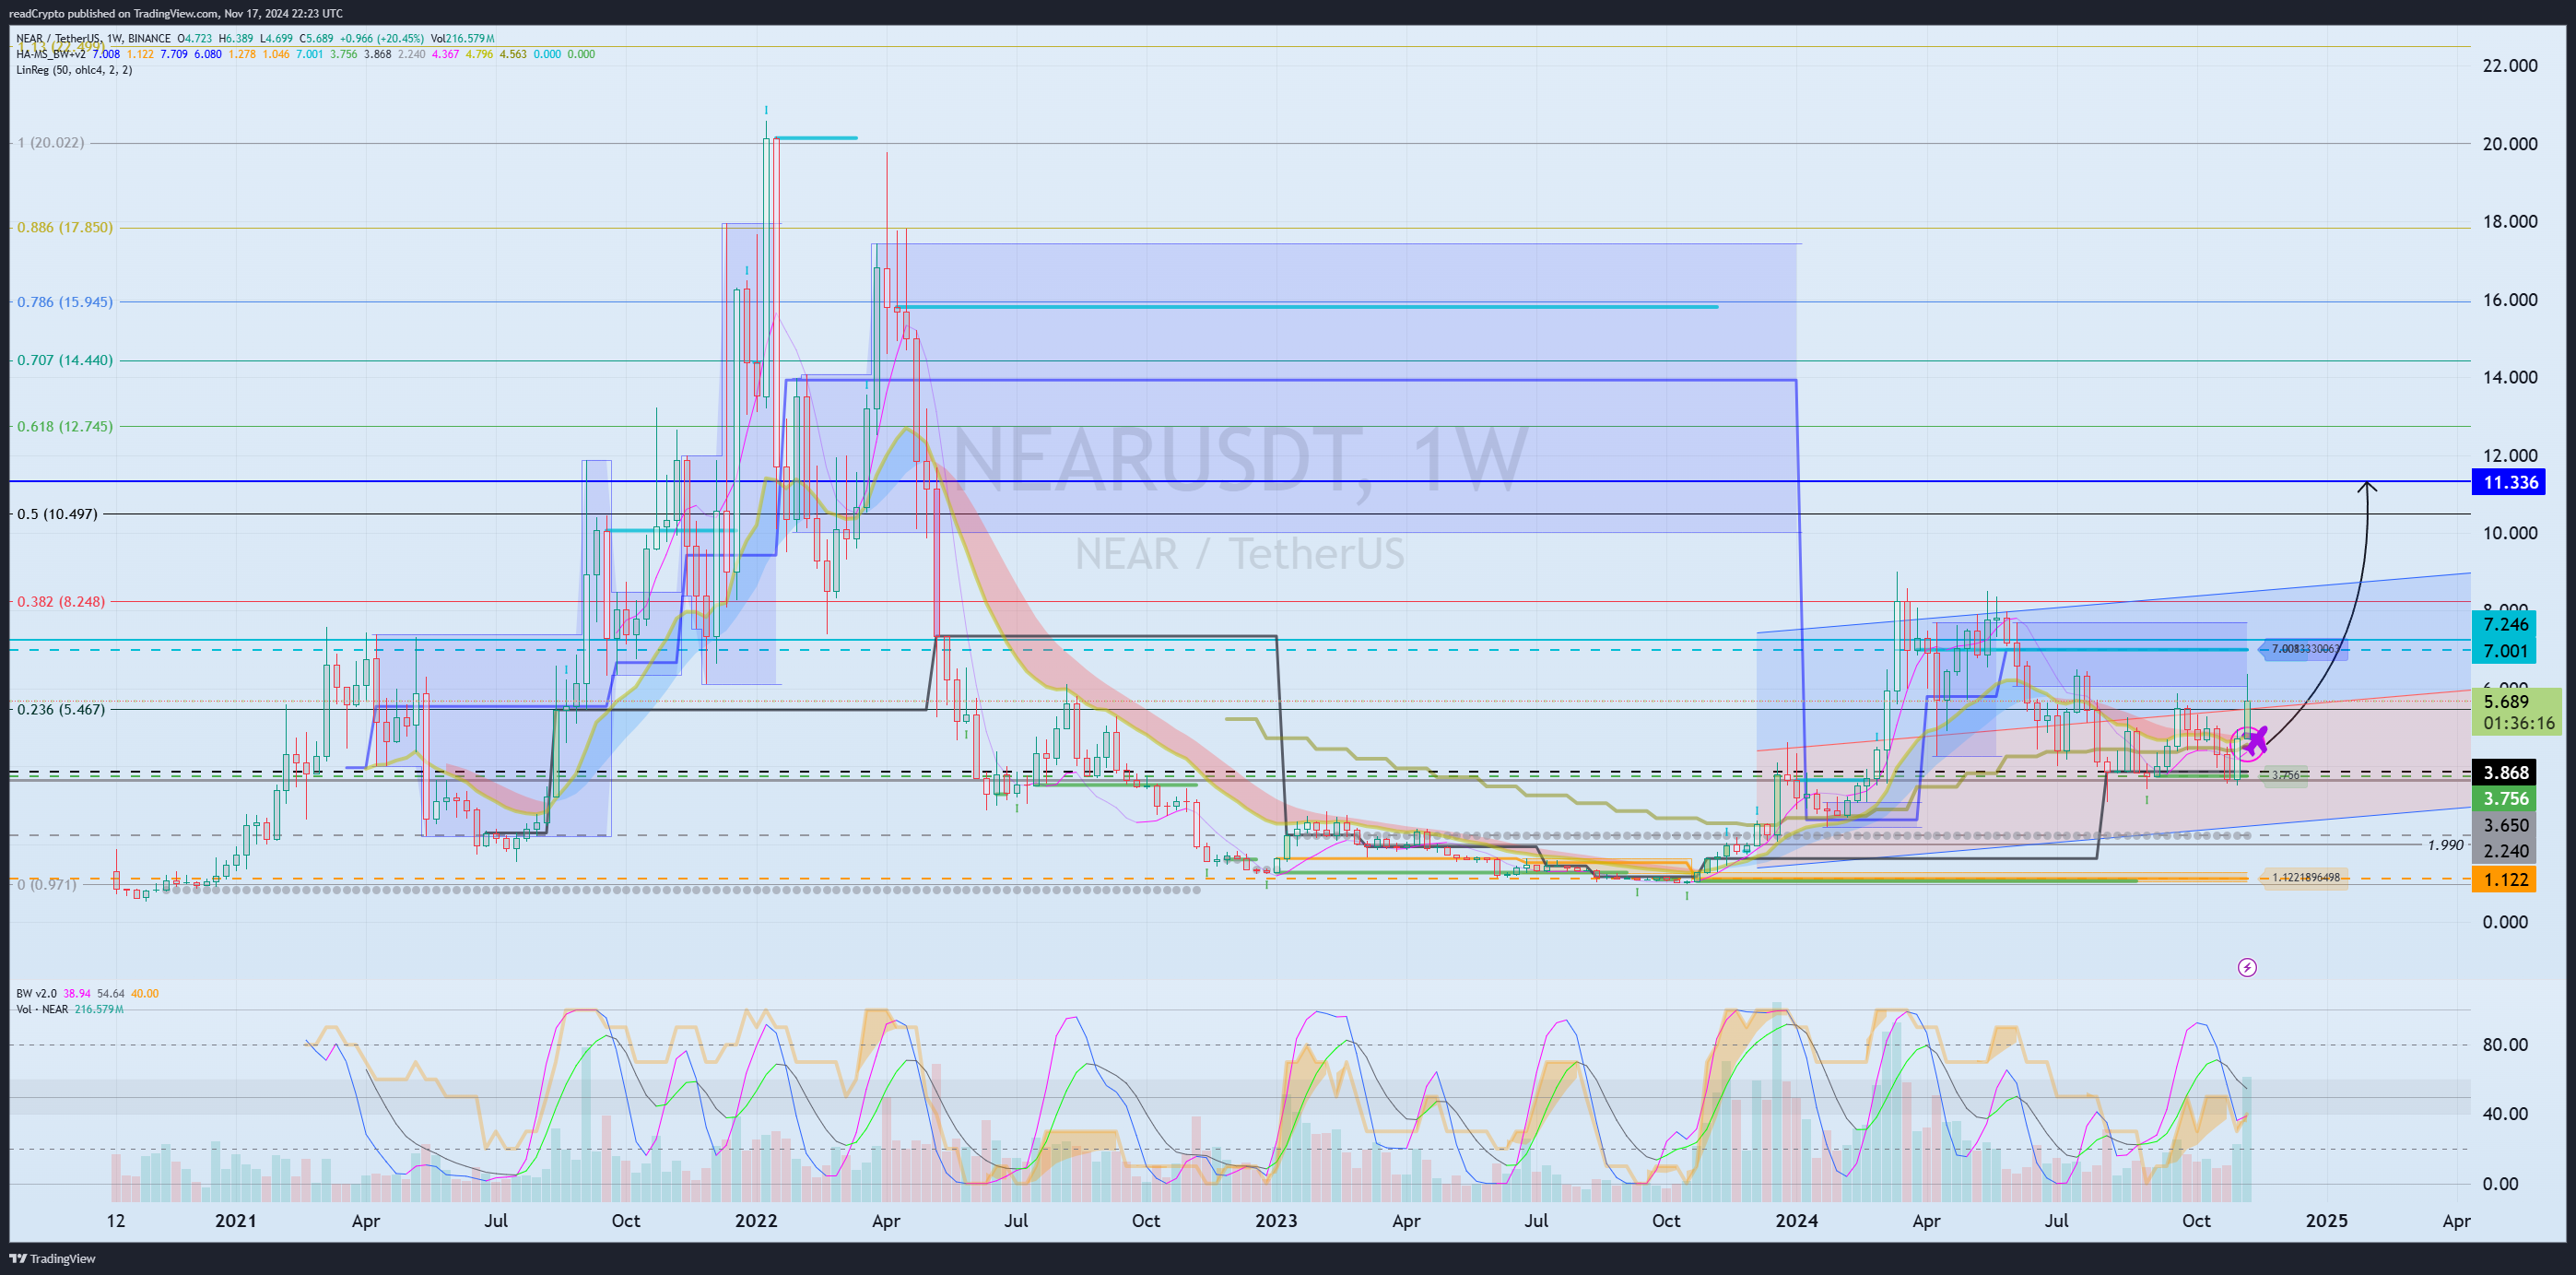This screenshot has width=2576, height=1275.
Task: Click the 0.236 (5.467) Fibonacci label
Action: 61,709
